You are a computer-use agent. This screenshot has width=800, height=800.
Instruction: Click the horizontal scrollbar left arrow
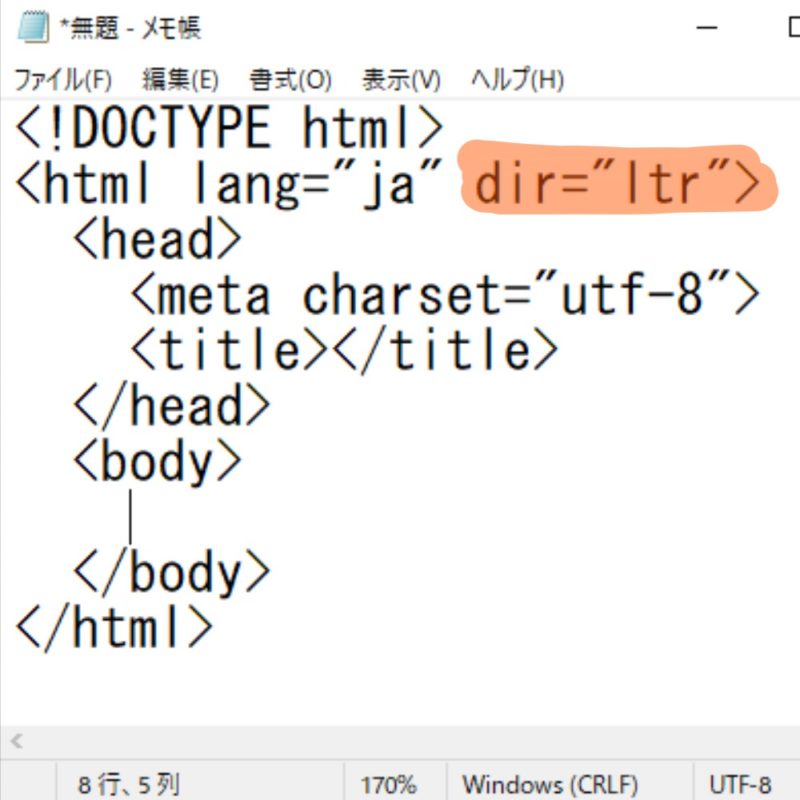tap(16, 741)
